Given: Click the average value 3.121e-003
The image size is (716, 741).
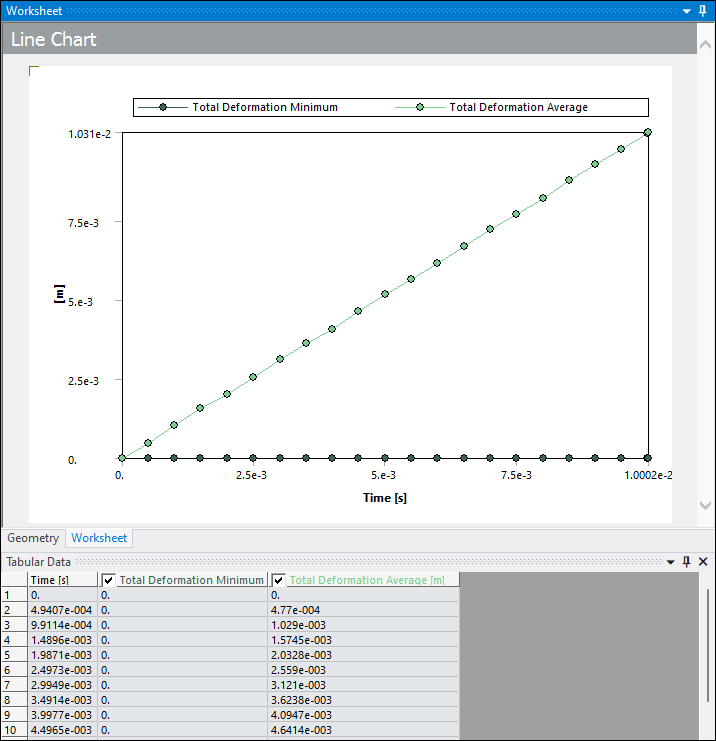Looking at the screenshot, I should pos(363,685).
